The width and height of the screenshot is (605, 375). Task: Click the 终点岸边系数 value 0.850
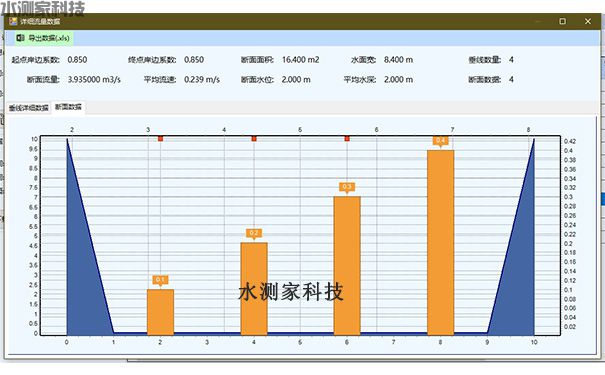[x=194, y=60]
